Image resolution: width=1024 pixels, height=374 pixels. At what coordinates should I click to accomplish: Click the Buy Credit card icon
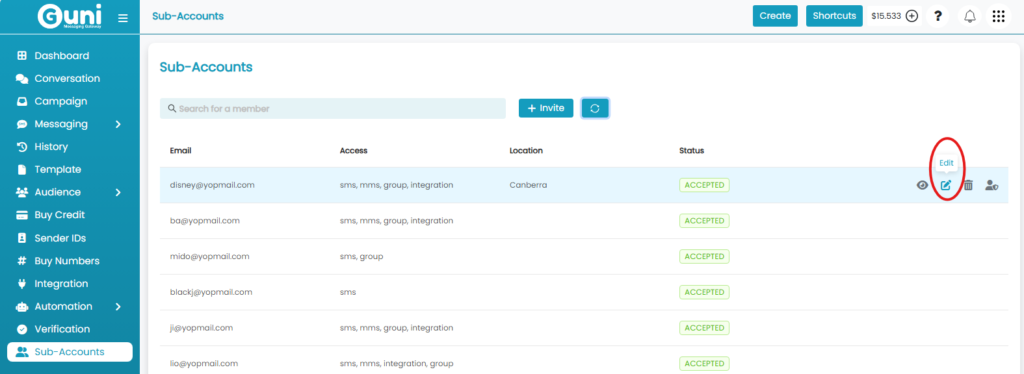point(22,215)
